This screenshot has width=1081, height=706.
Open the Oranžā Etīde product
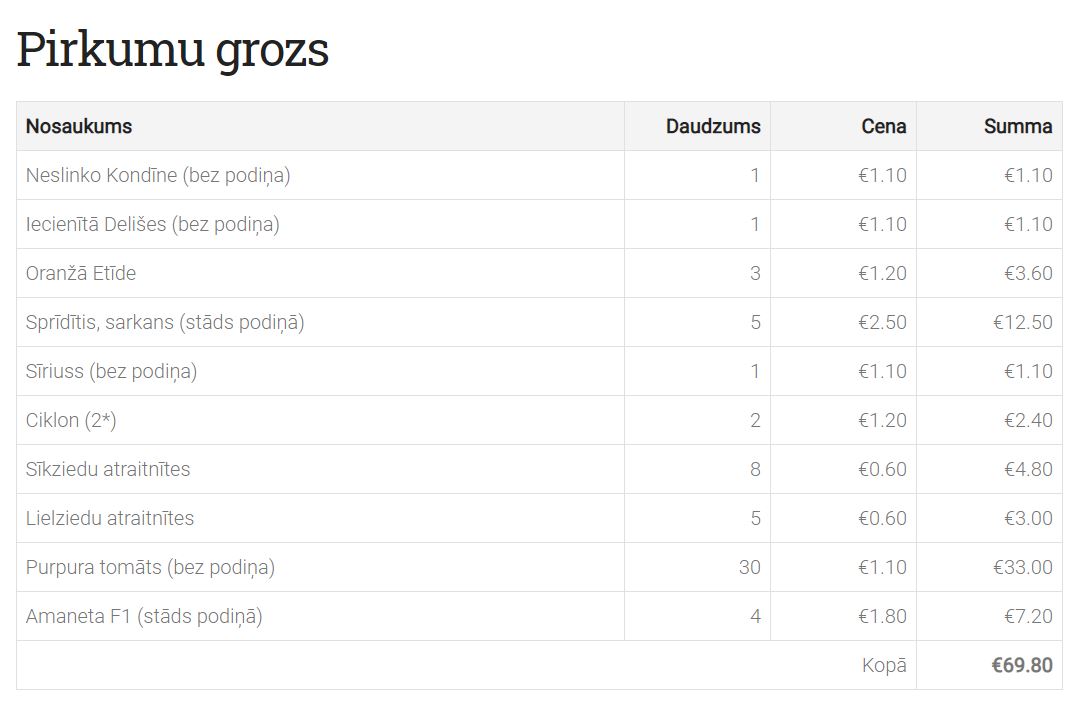(x=81, y=273)
